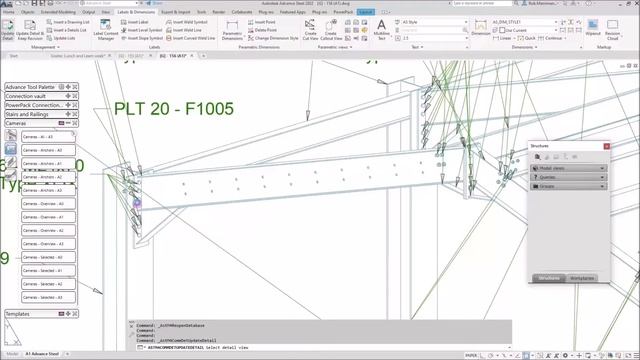640x360 pixels.
Task: Click the keyword search box in title bar
Action: [482, 3]
